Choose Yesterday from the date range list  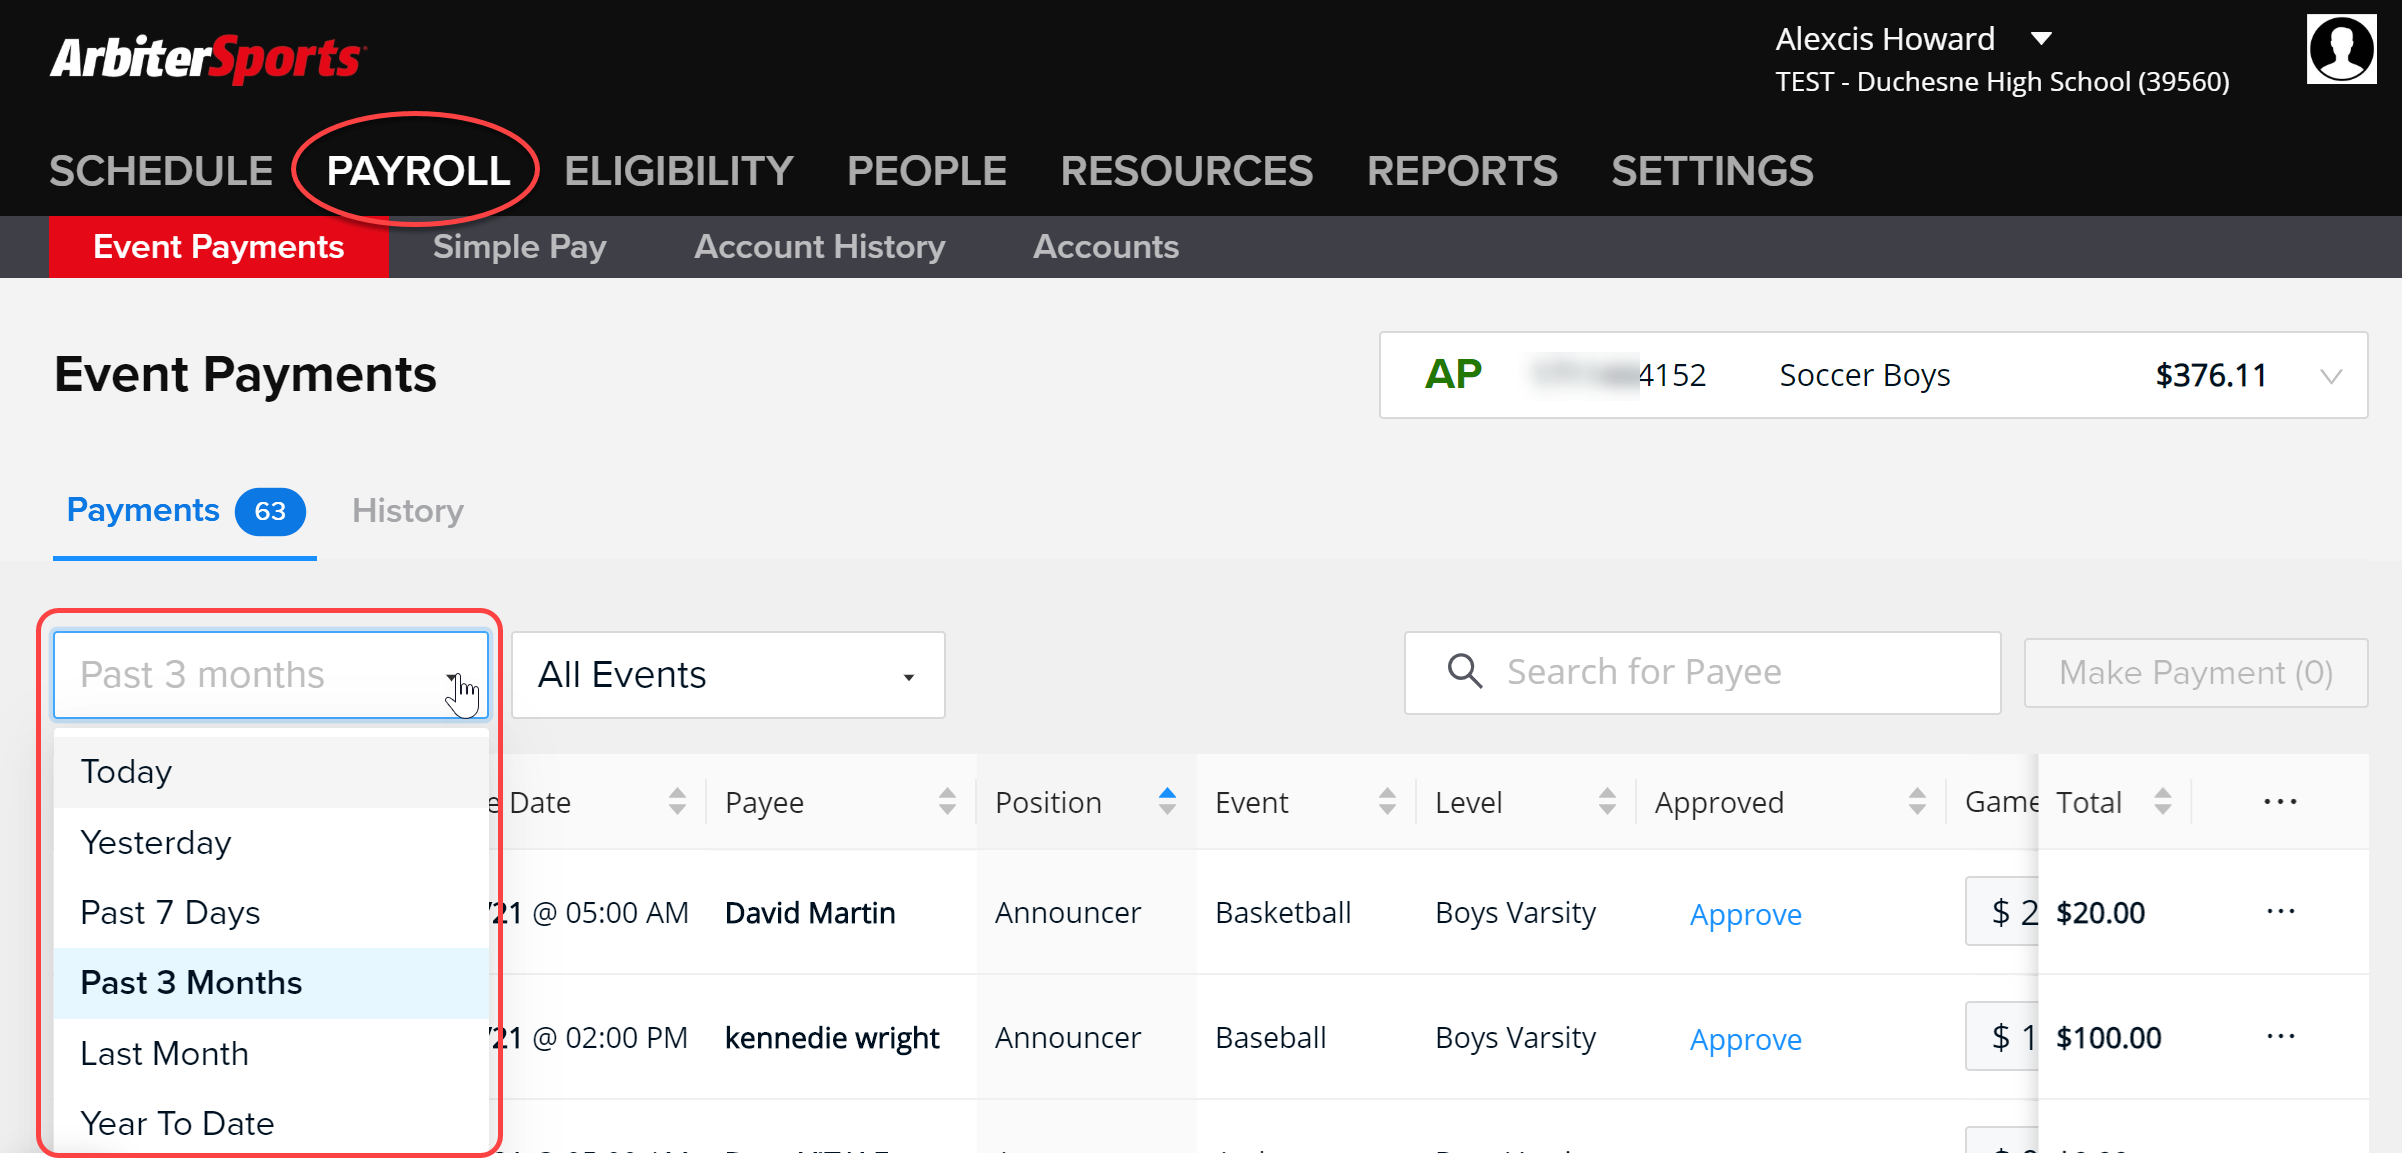pyautogui.click(x=271, y=843)
